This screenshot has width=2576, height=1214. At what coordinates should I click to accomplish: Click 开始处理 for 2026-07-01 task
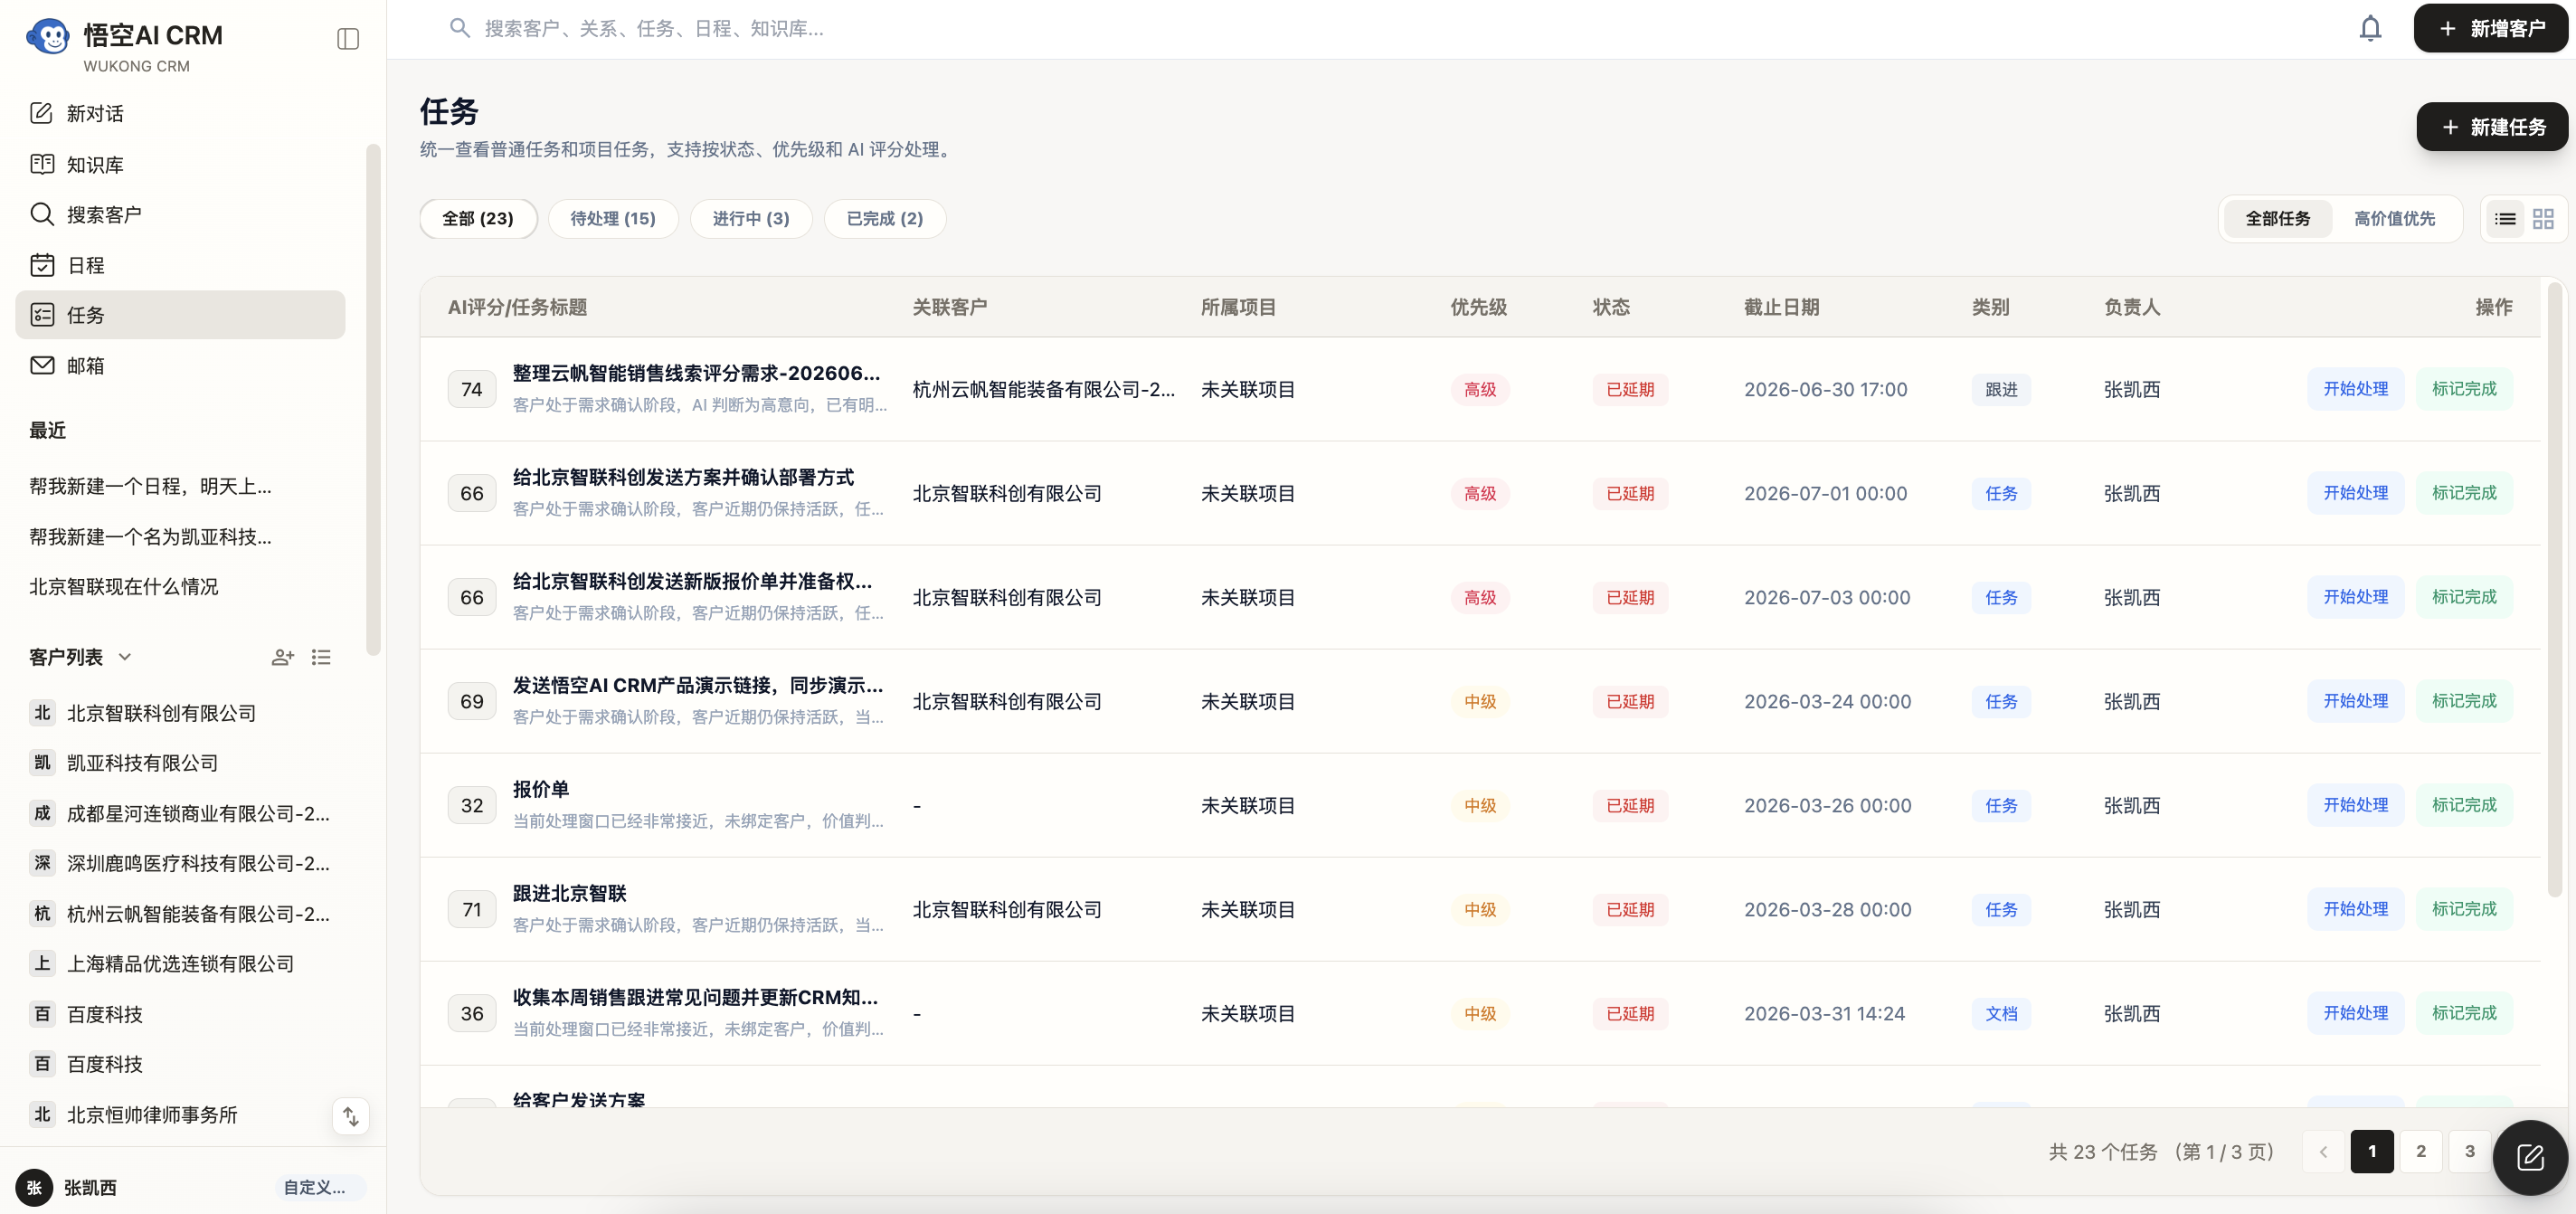click(2355, 493)
